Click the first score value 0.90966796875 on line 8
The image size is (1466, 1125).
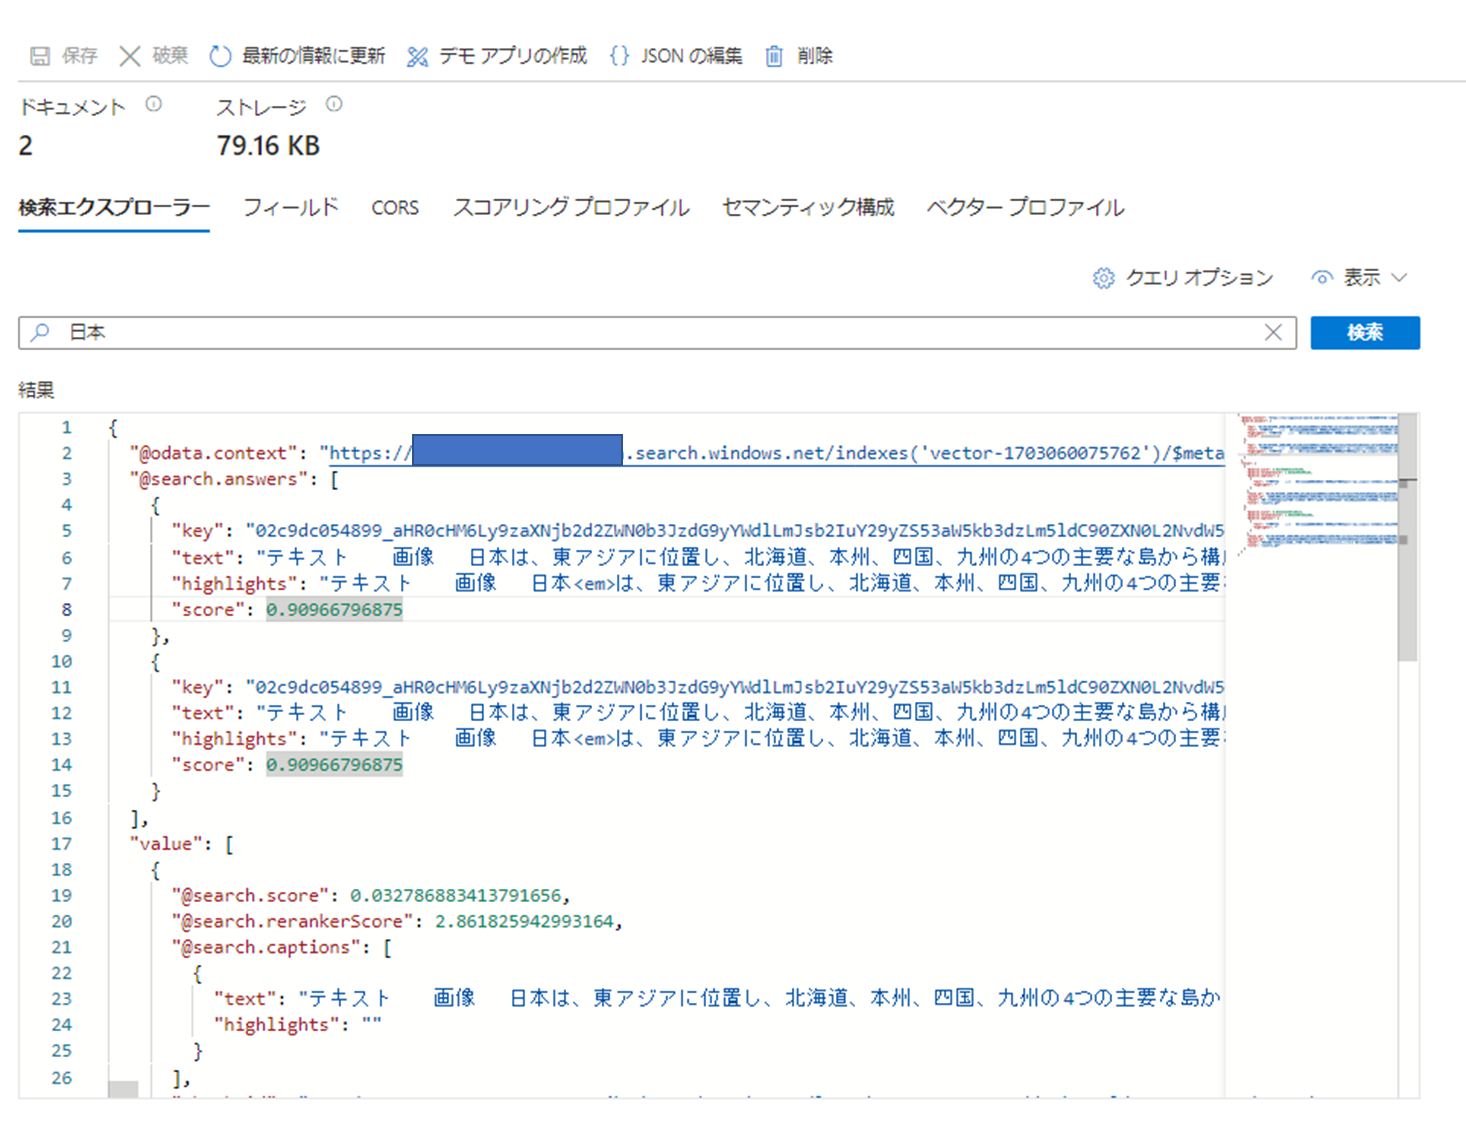click(x=334, y=609)
